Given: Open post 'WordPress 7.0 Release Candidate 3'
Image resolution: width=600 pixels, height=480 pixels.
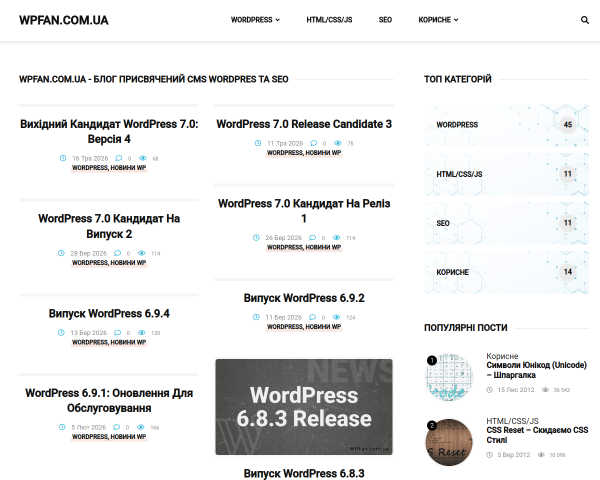Looking at the screenshot, I should tap(304, 124).
